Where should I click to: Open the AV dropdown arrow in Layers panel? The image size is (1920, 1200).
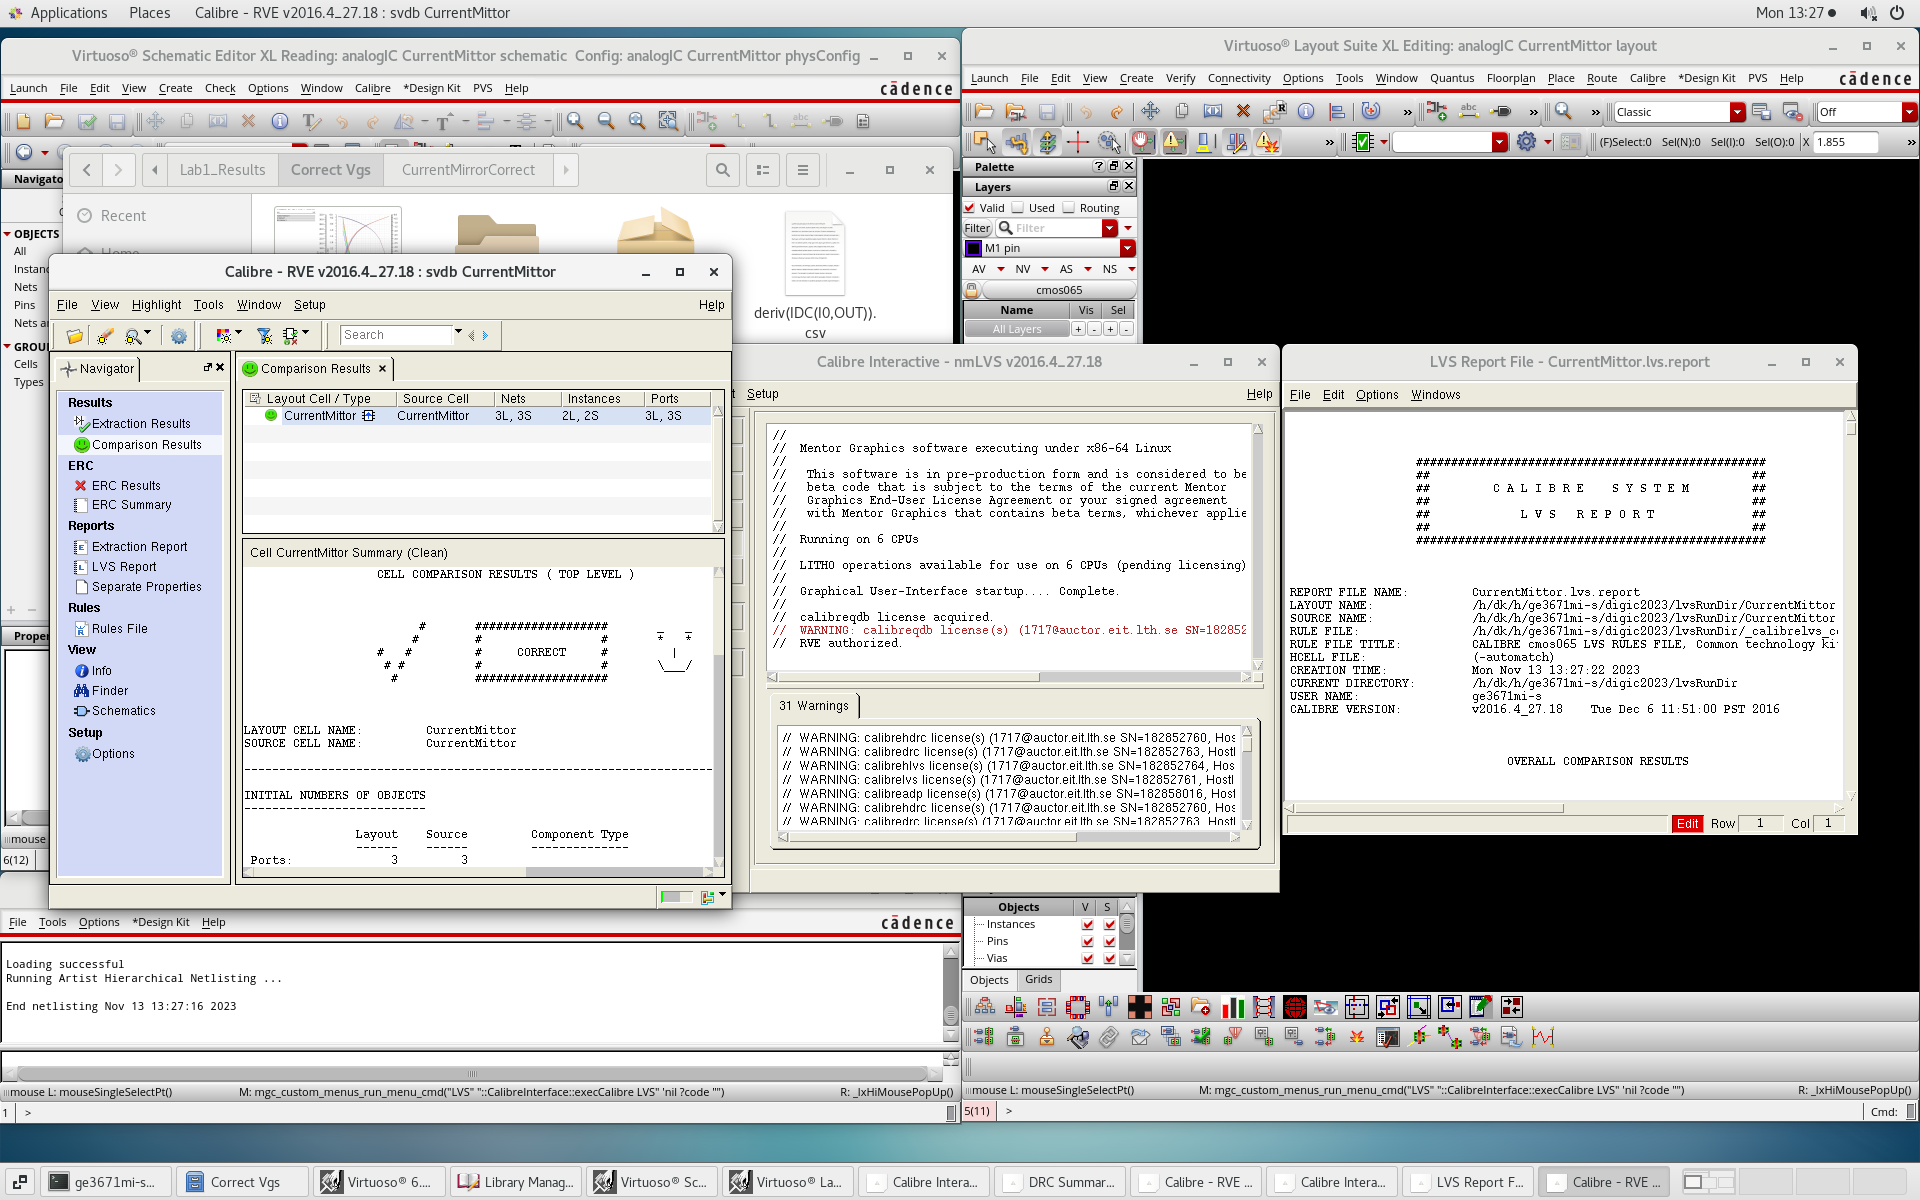pyautogui.click(x=1001, y=269)
